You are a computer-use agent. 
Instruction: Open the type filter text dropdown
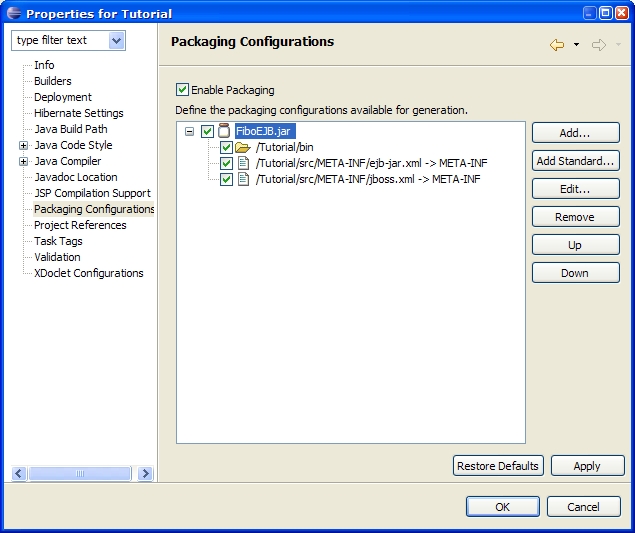[117, 40]
